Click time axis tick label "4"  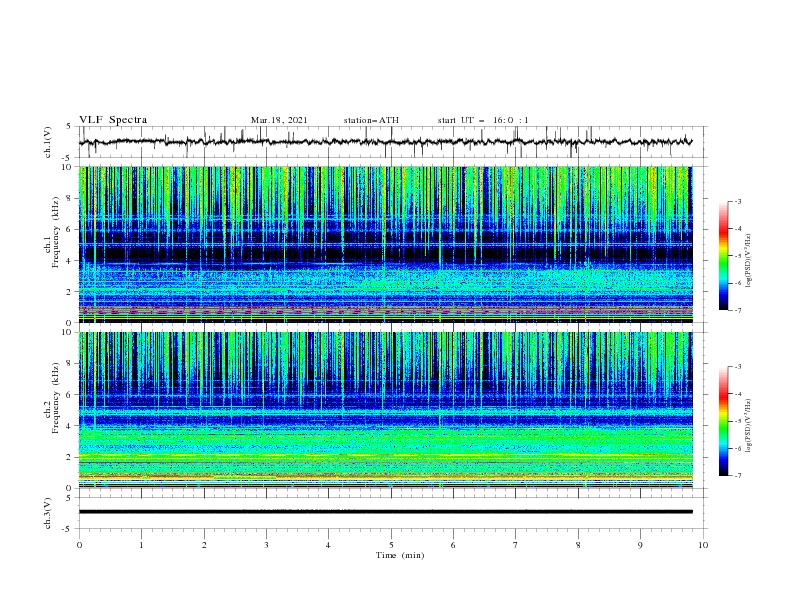(x=328, y=545)
